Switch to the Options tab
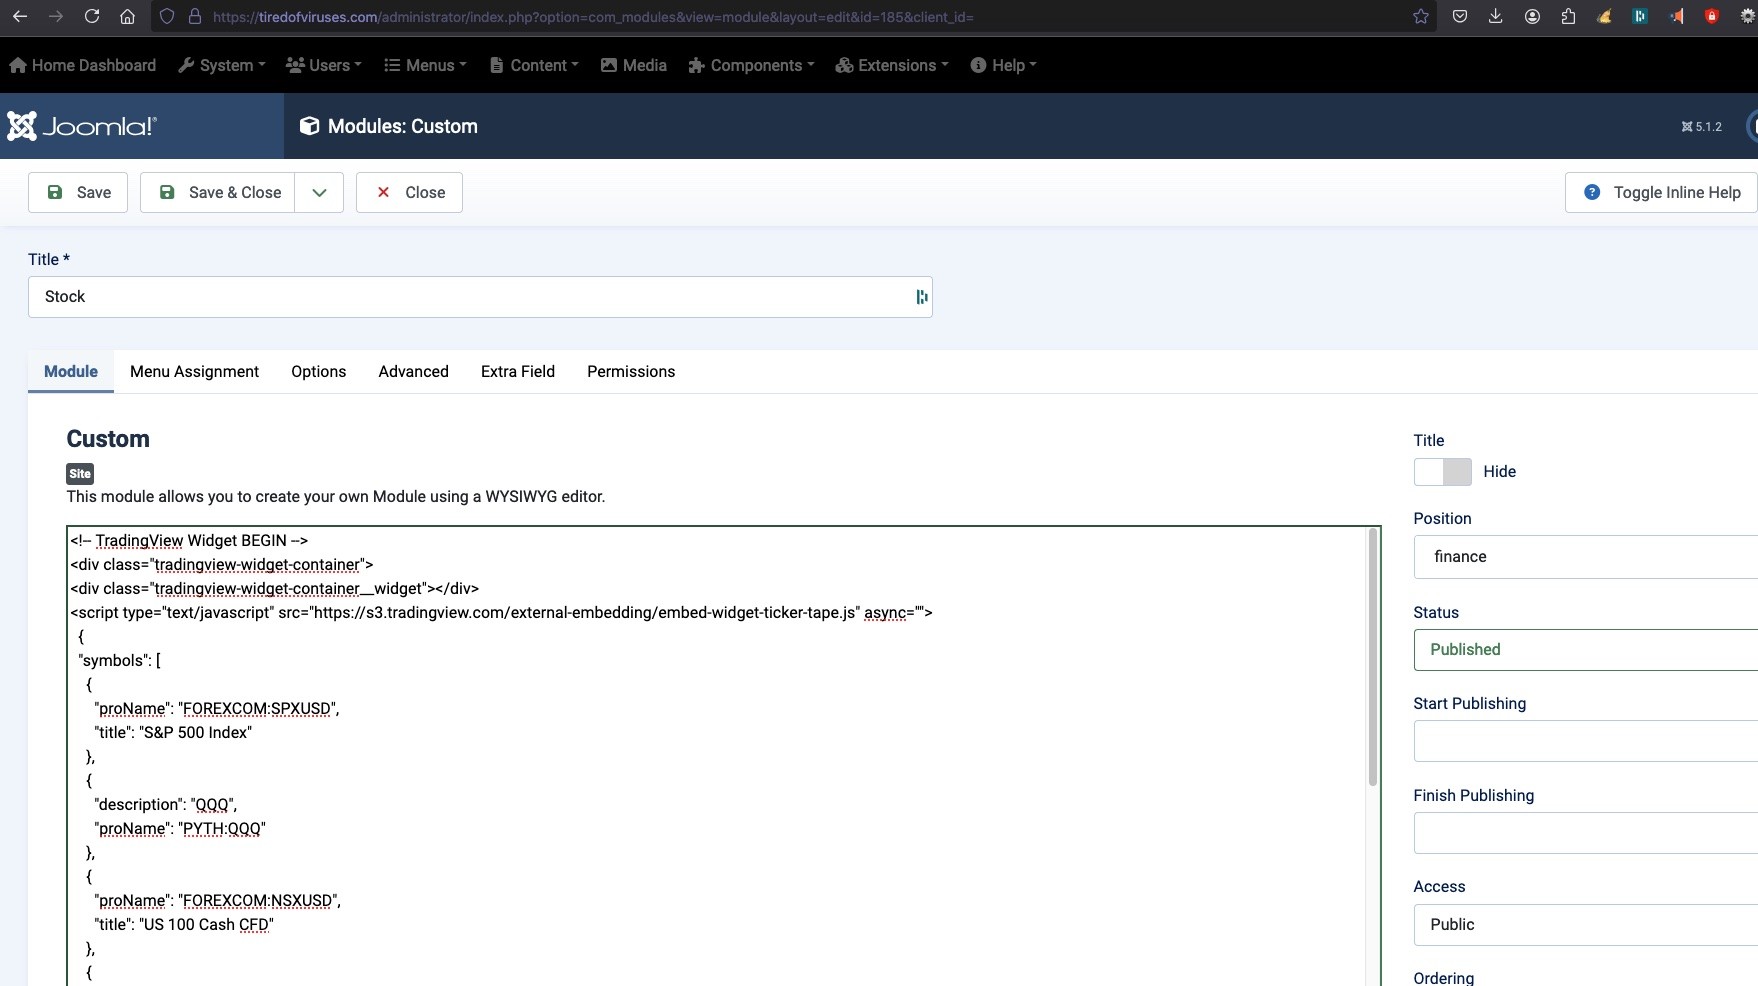The height and width of the screenshot is (986, 1758). point(319,372)
